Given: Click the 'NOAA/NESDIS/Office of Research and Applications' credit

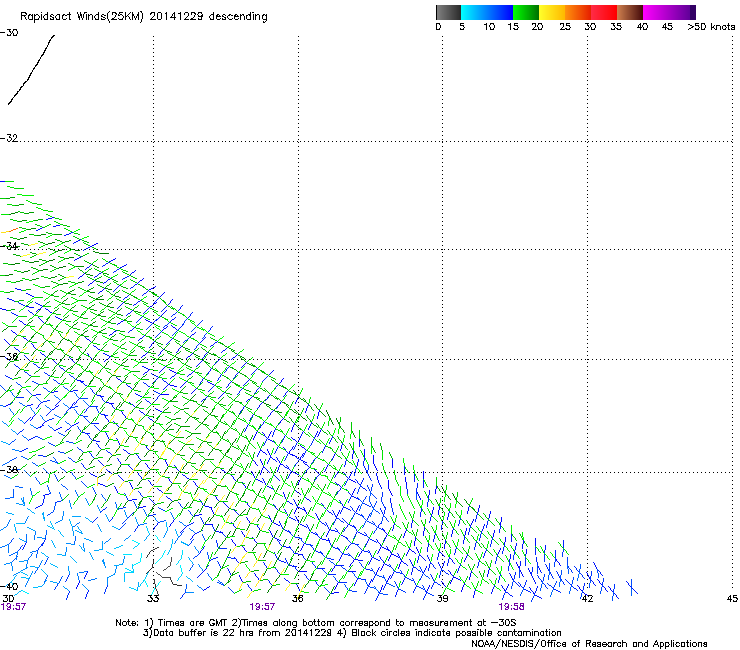Looking at the screenshot, I should tap(589, 644).
